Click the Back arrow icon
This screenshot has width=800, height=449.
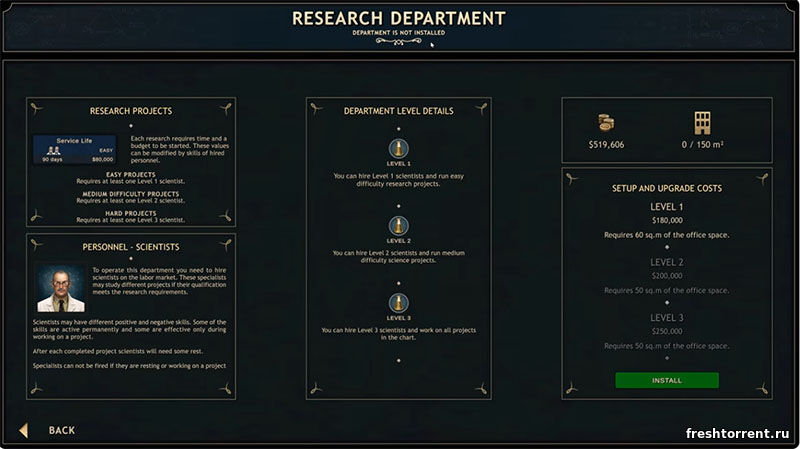point(23,430)
